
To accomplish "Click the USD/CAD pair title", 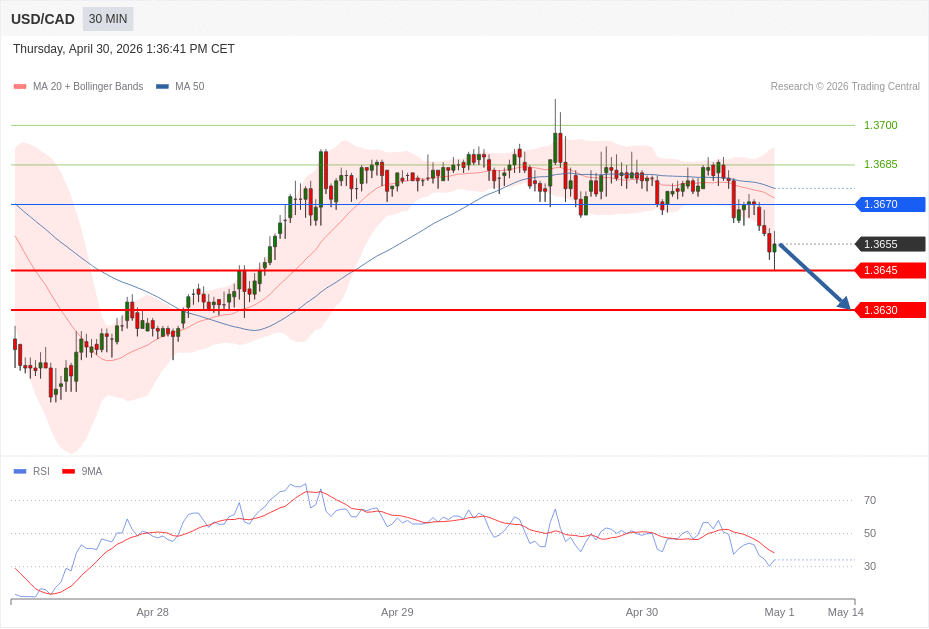I will tap(43, 19).
